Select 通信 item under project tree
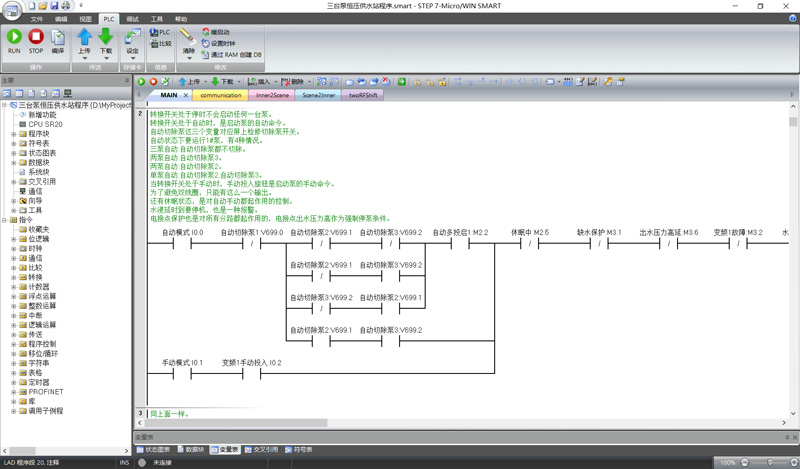Screen dimensions: 800x469 (35, 191)
